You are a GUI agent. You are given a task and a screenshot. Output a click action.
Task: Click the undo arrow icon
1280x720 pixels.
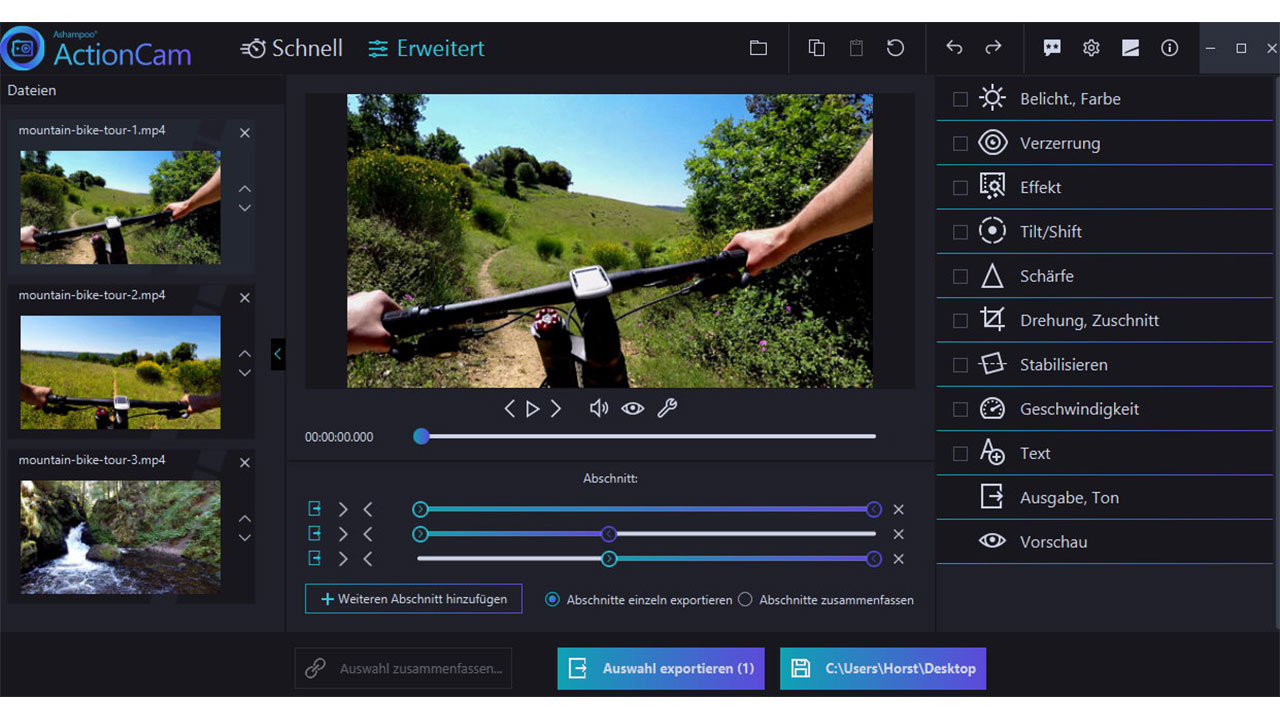pos(954,48)
